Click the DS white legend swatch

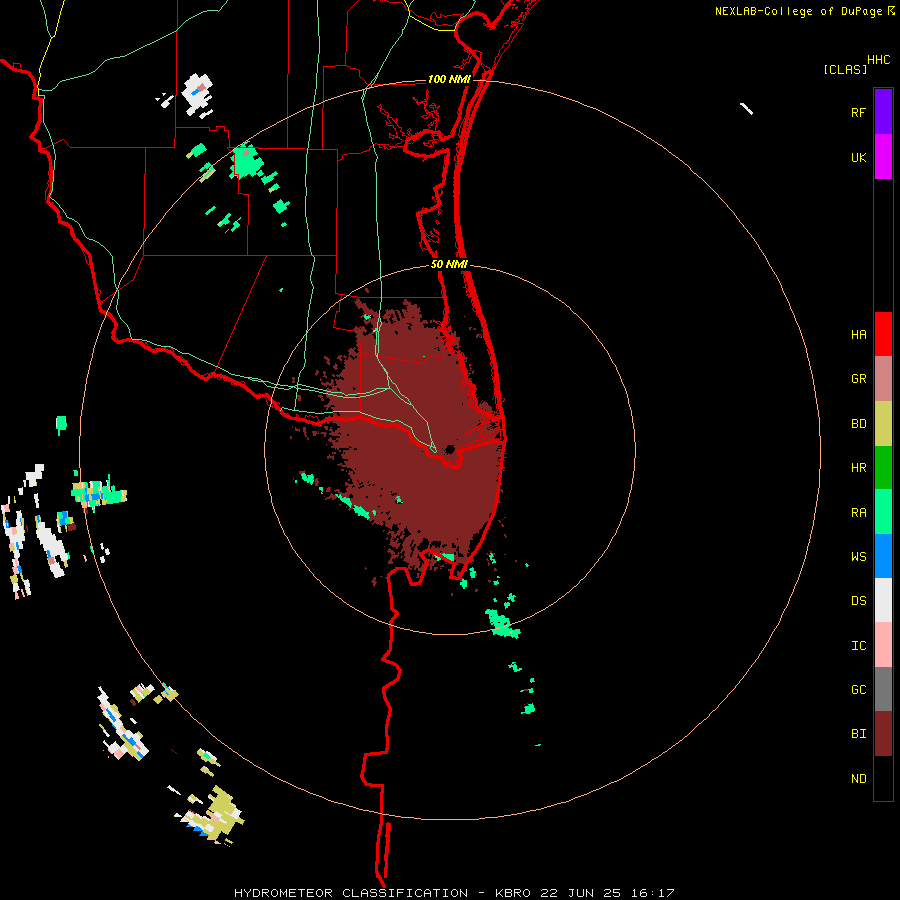pos(883,600)
